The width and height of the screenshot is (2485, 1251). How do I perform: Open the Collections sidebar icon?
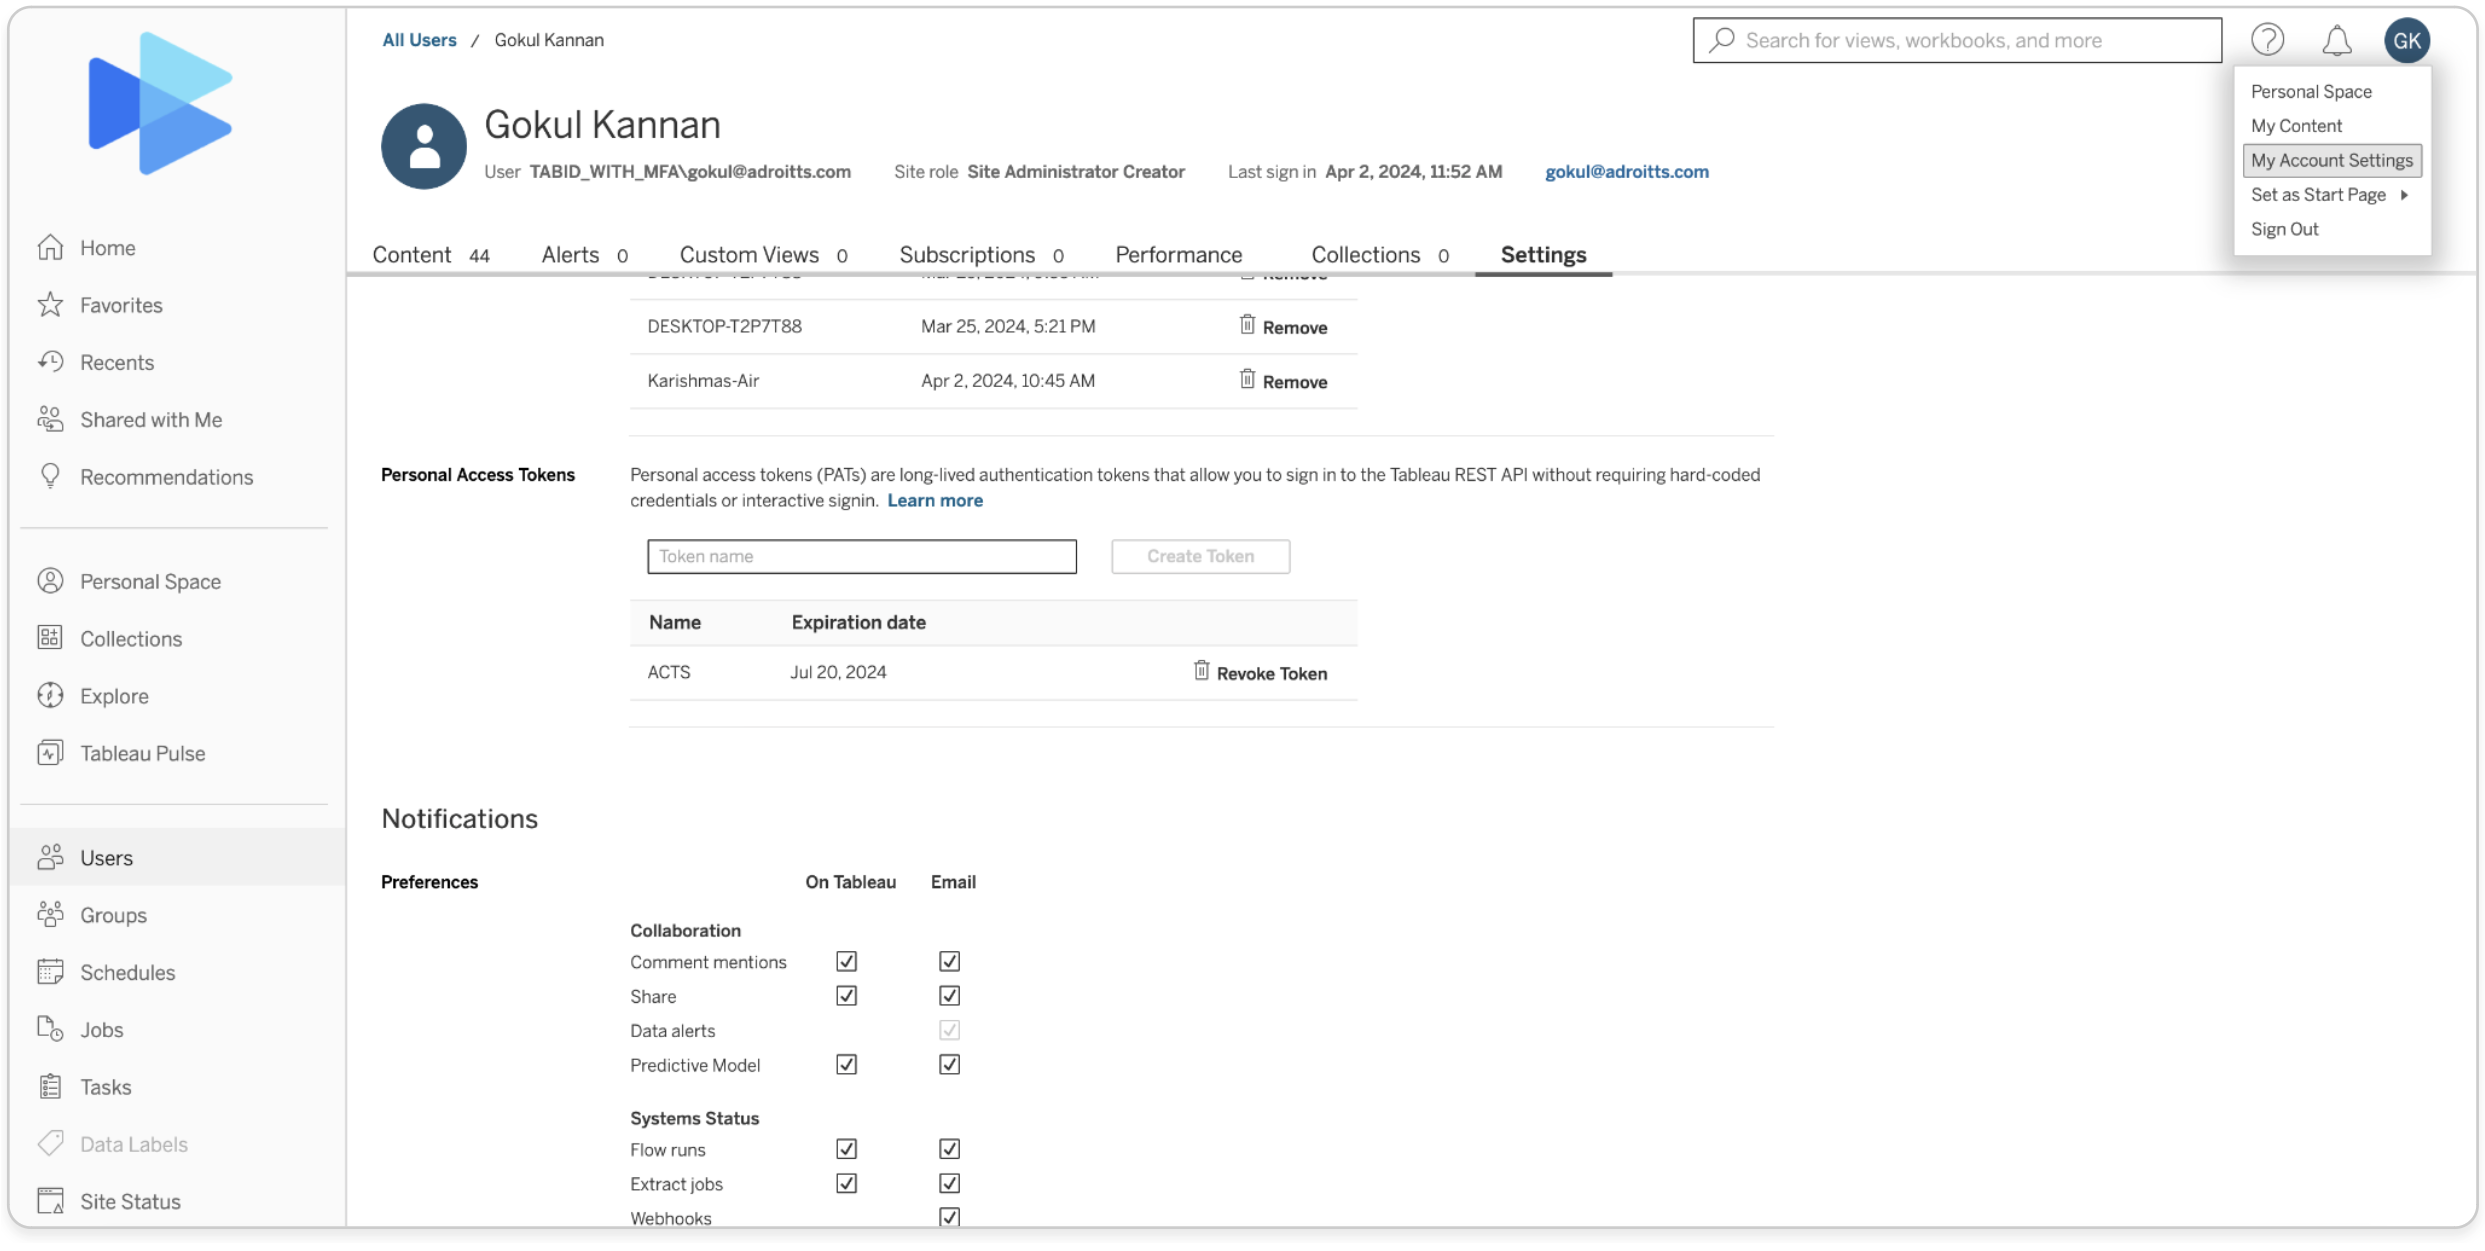50,637
